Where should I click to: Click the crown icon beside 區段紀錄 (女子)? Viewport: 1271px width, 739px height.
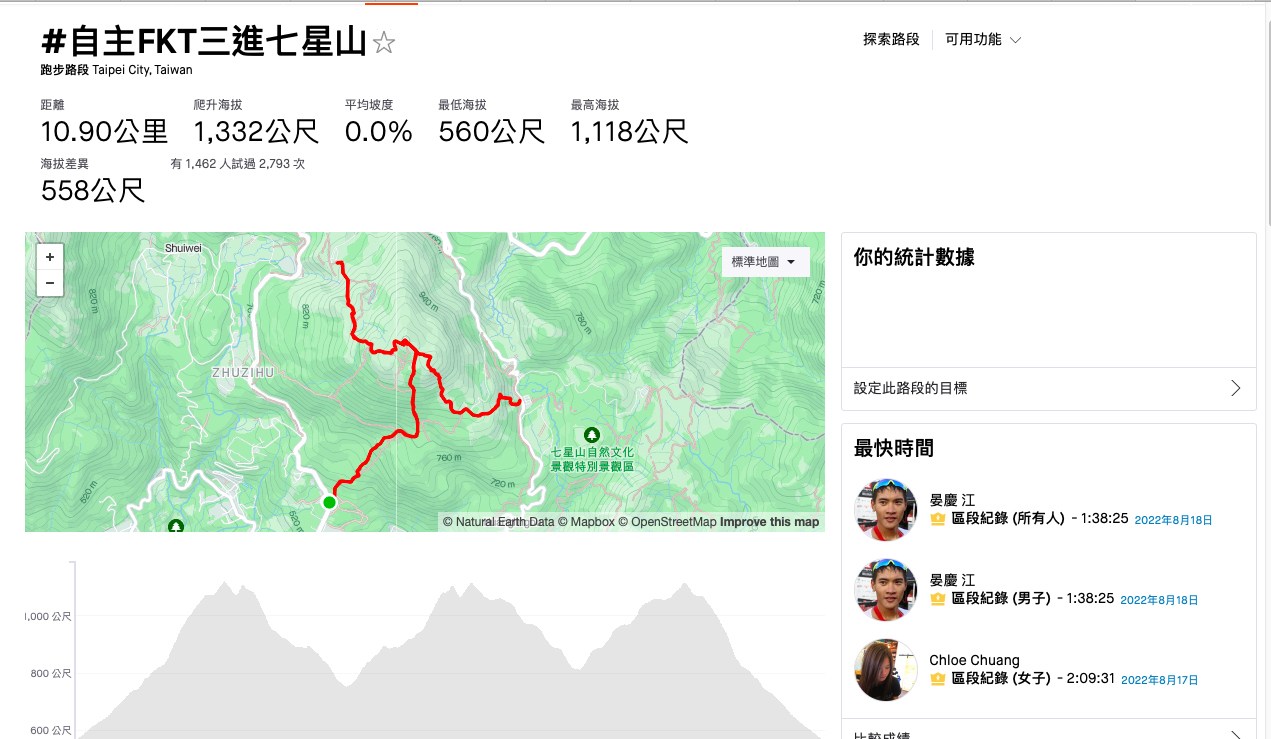point(938,679)
